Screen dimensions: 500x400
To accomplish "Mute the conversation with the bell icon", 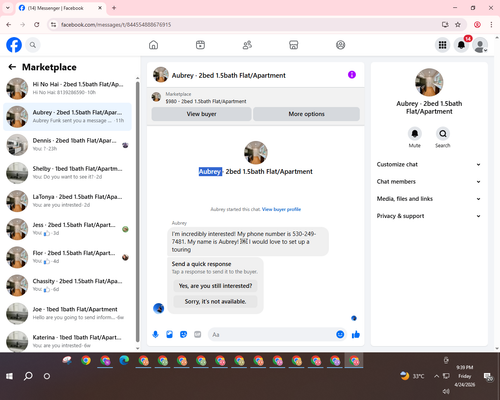I will click(x=415, y=134).
